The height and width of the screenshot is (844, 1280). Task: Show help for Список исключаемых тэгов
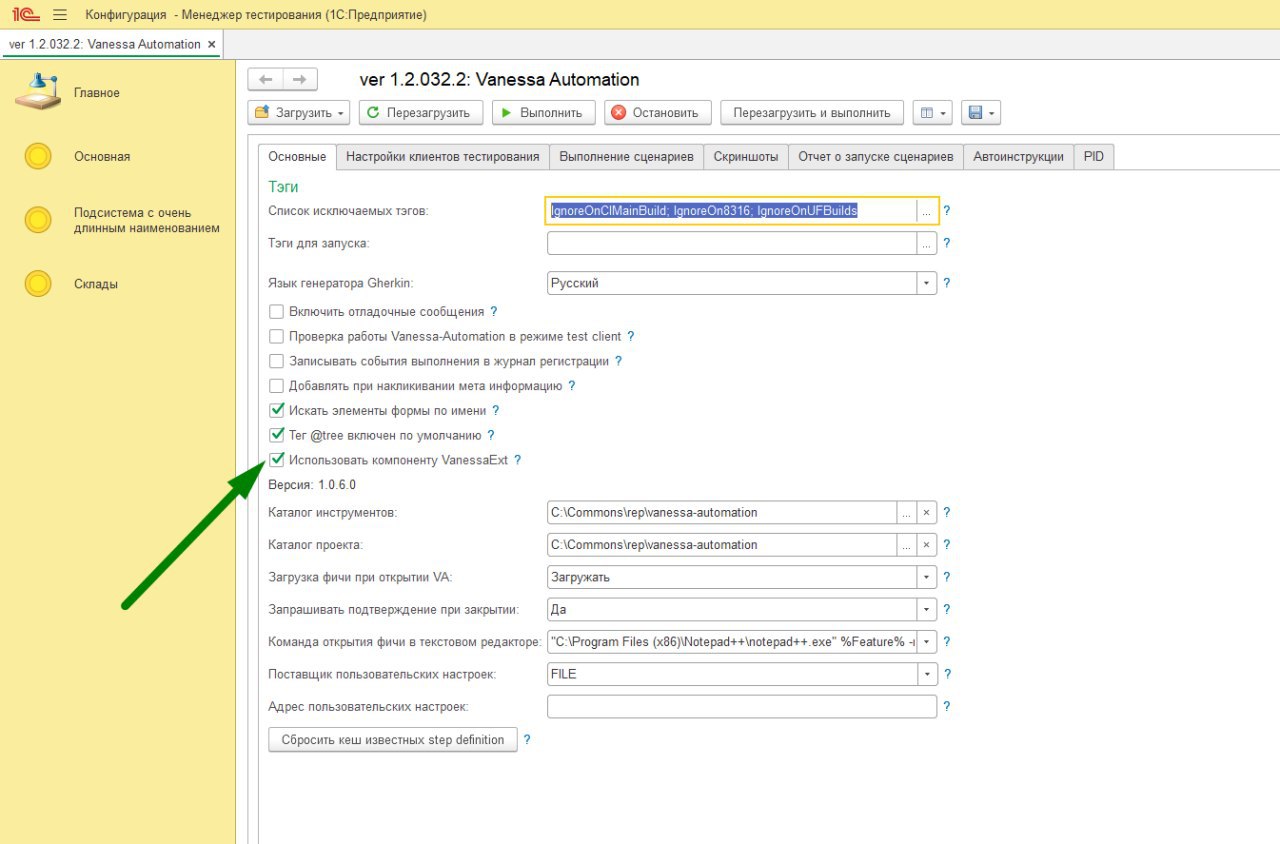pos(947,211)
